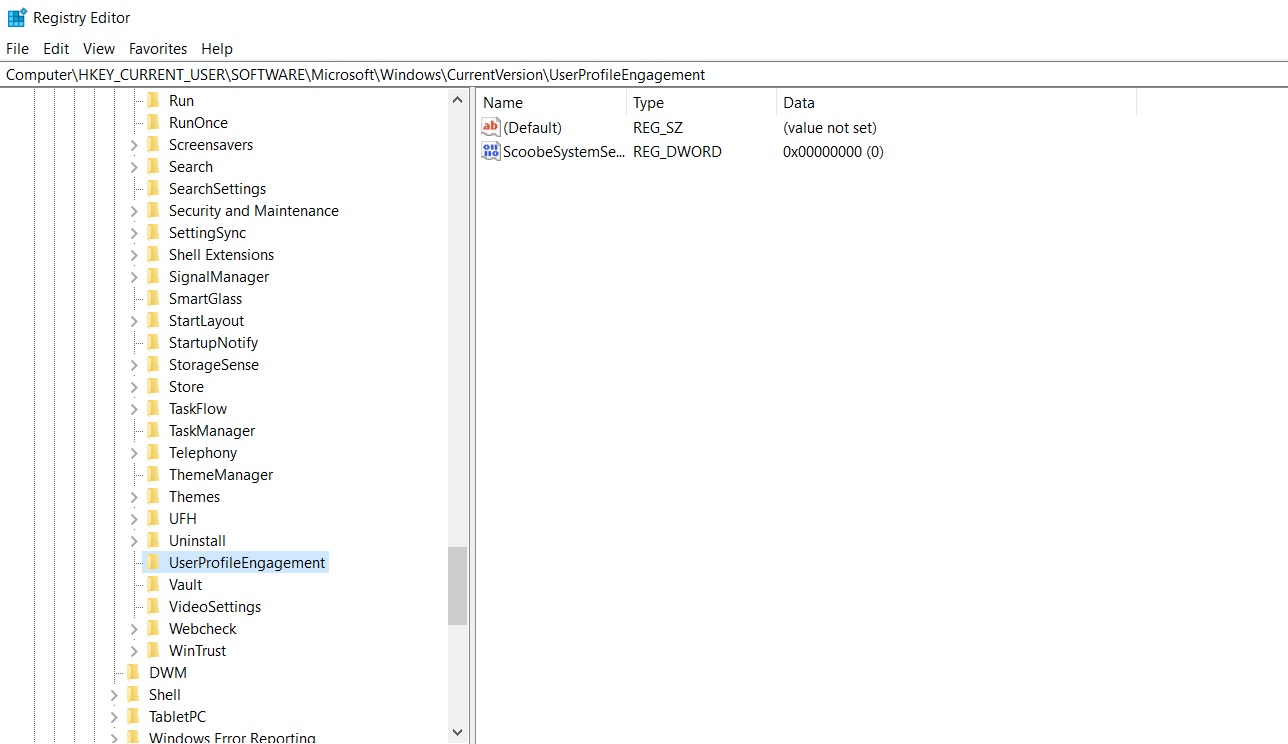Expand the SettingSync key
Image resolution: width=1288 pixels, height=744 pixels.
134,233
